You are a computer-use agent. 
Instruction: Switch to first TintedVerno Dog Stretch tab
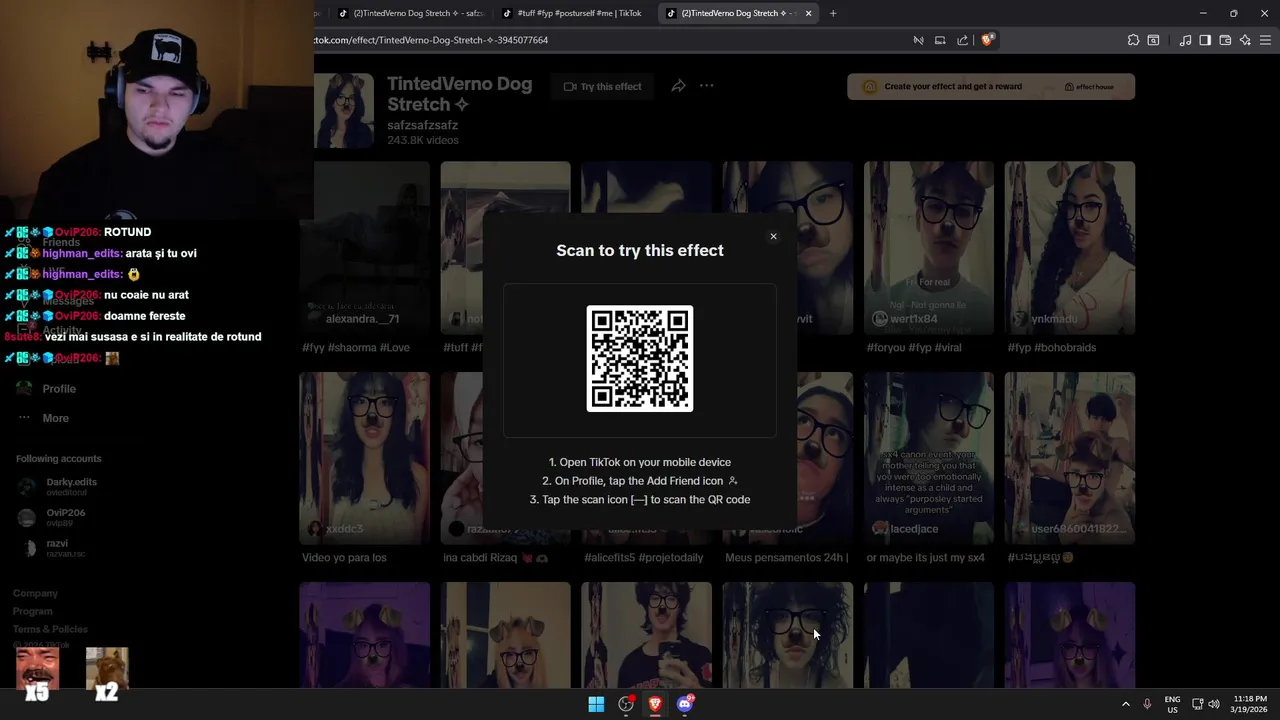tap(410, 13)
